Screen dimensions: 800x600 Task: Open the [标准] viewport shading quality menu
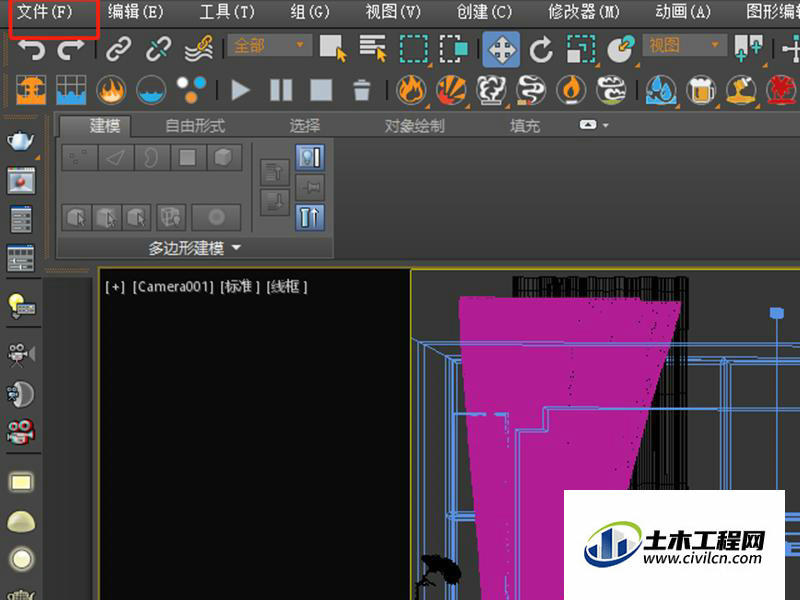[x=240, y=287]
